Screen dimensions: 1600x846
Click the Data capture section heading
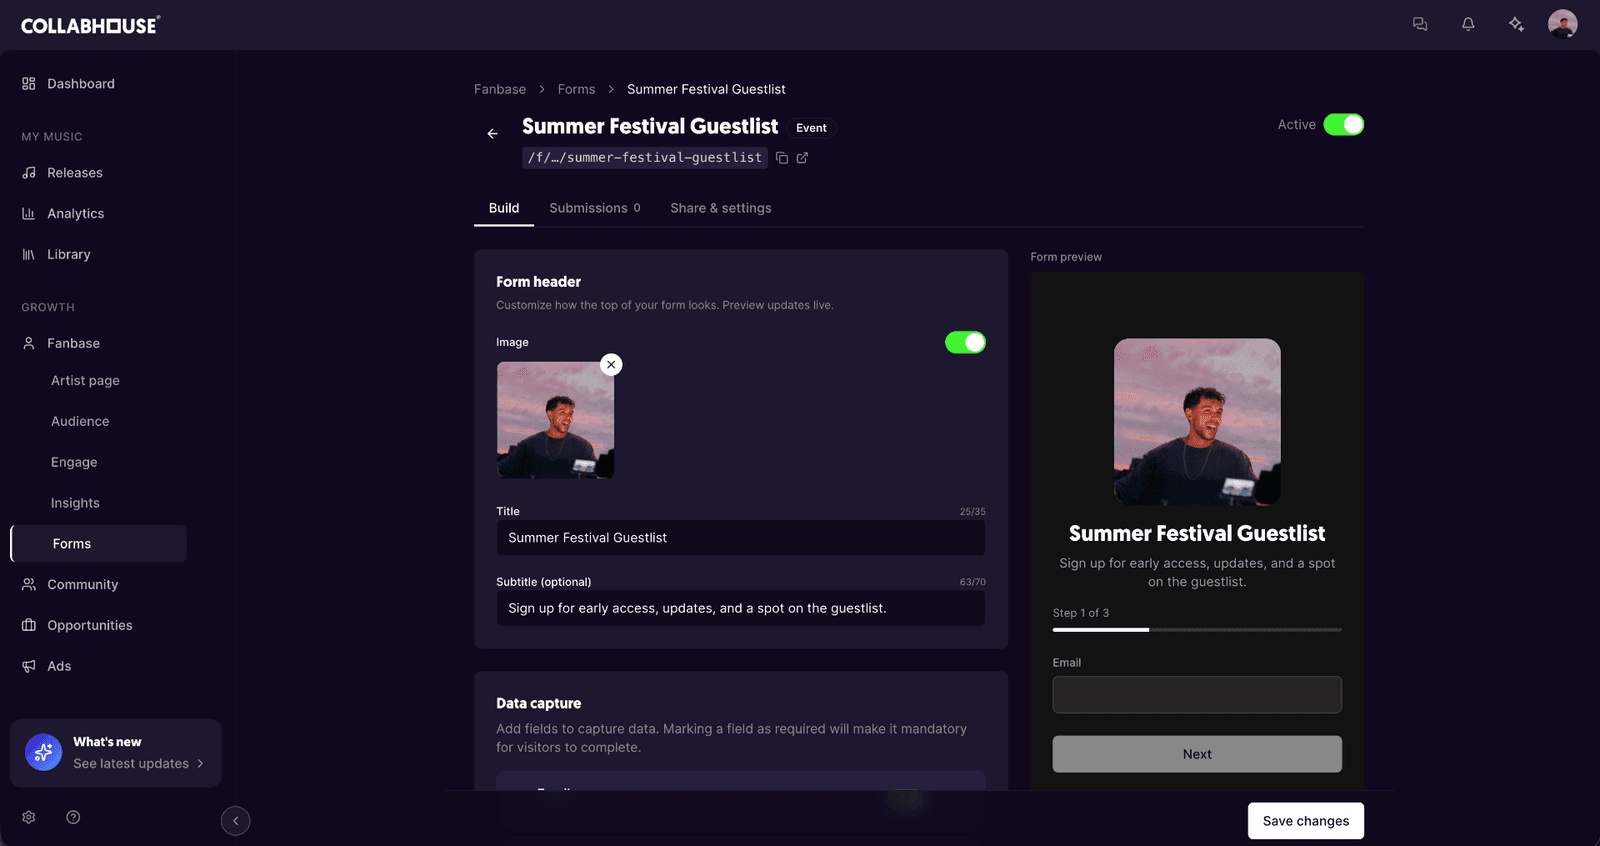538,704
